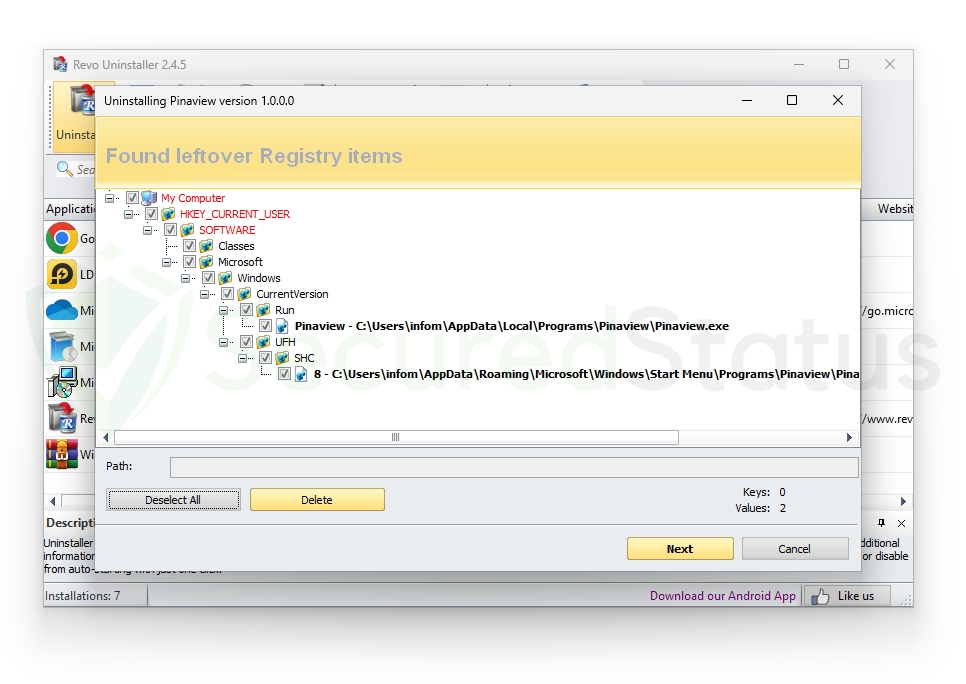Image resolution: width=966 pixels, height=684 pixels.
Task: Select the Classes tree item label
Action: point(236,246)
